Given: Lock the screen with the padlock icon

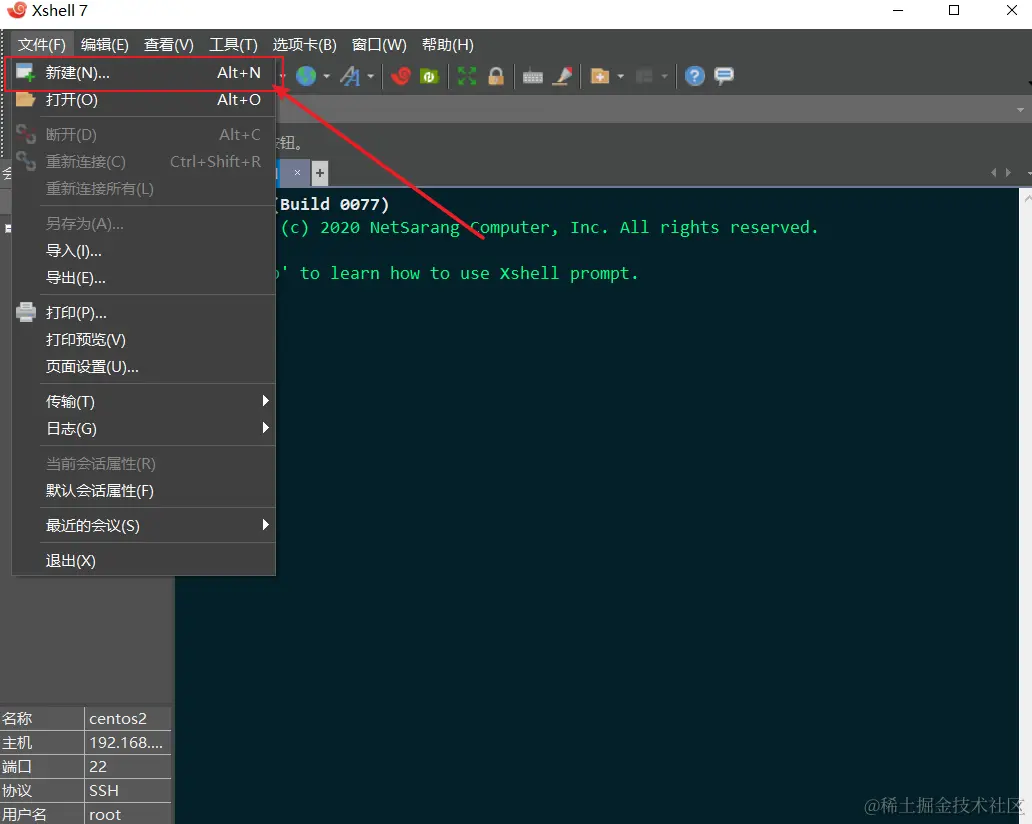Looking at the screenshot, I should click(496, 76).
